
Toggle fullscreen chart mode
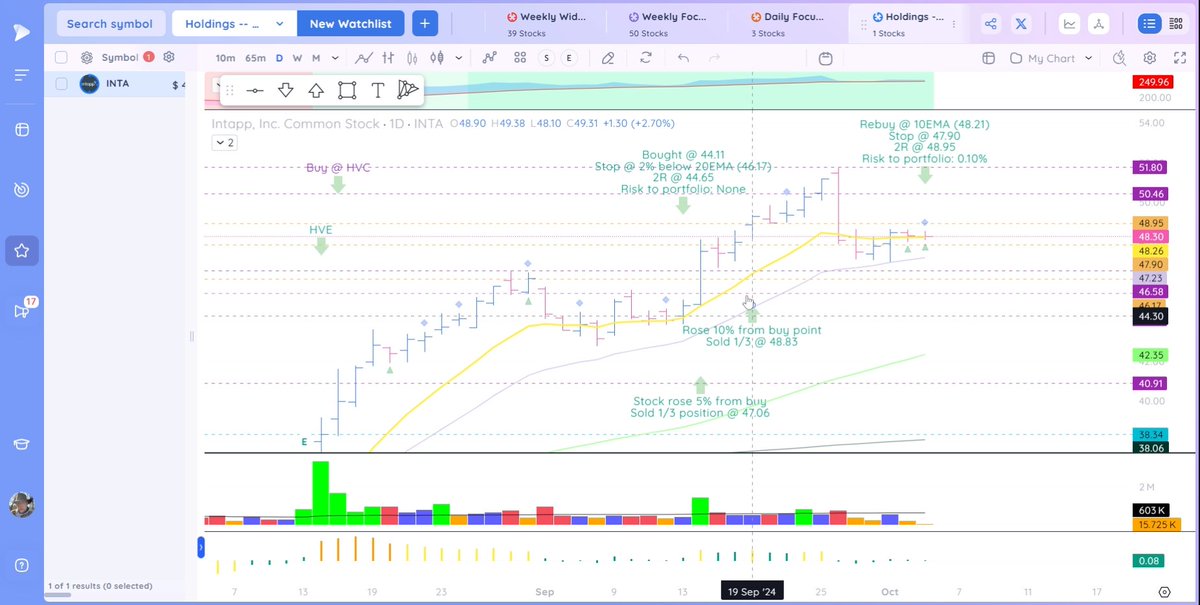1178,58
